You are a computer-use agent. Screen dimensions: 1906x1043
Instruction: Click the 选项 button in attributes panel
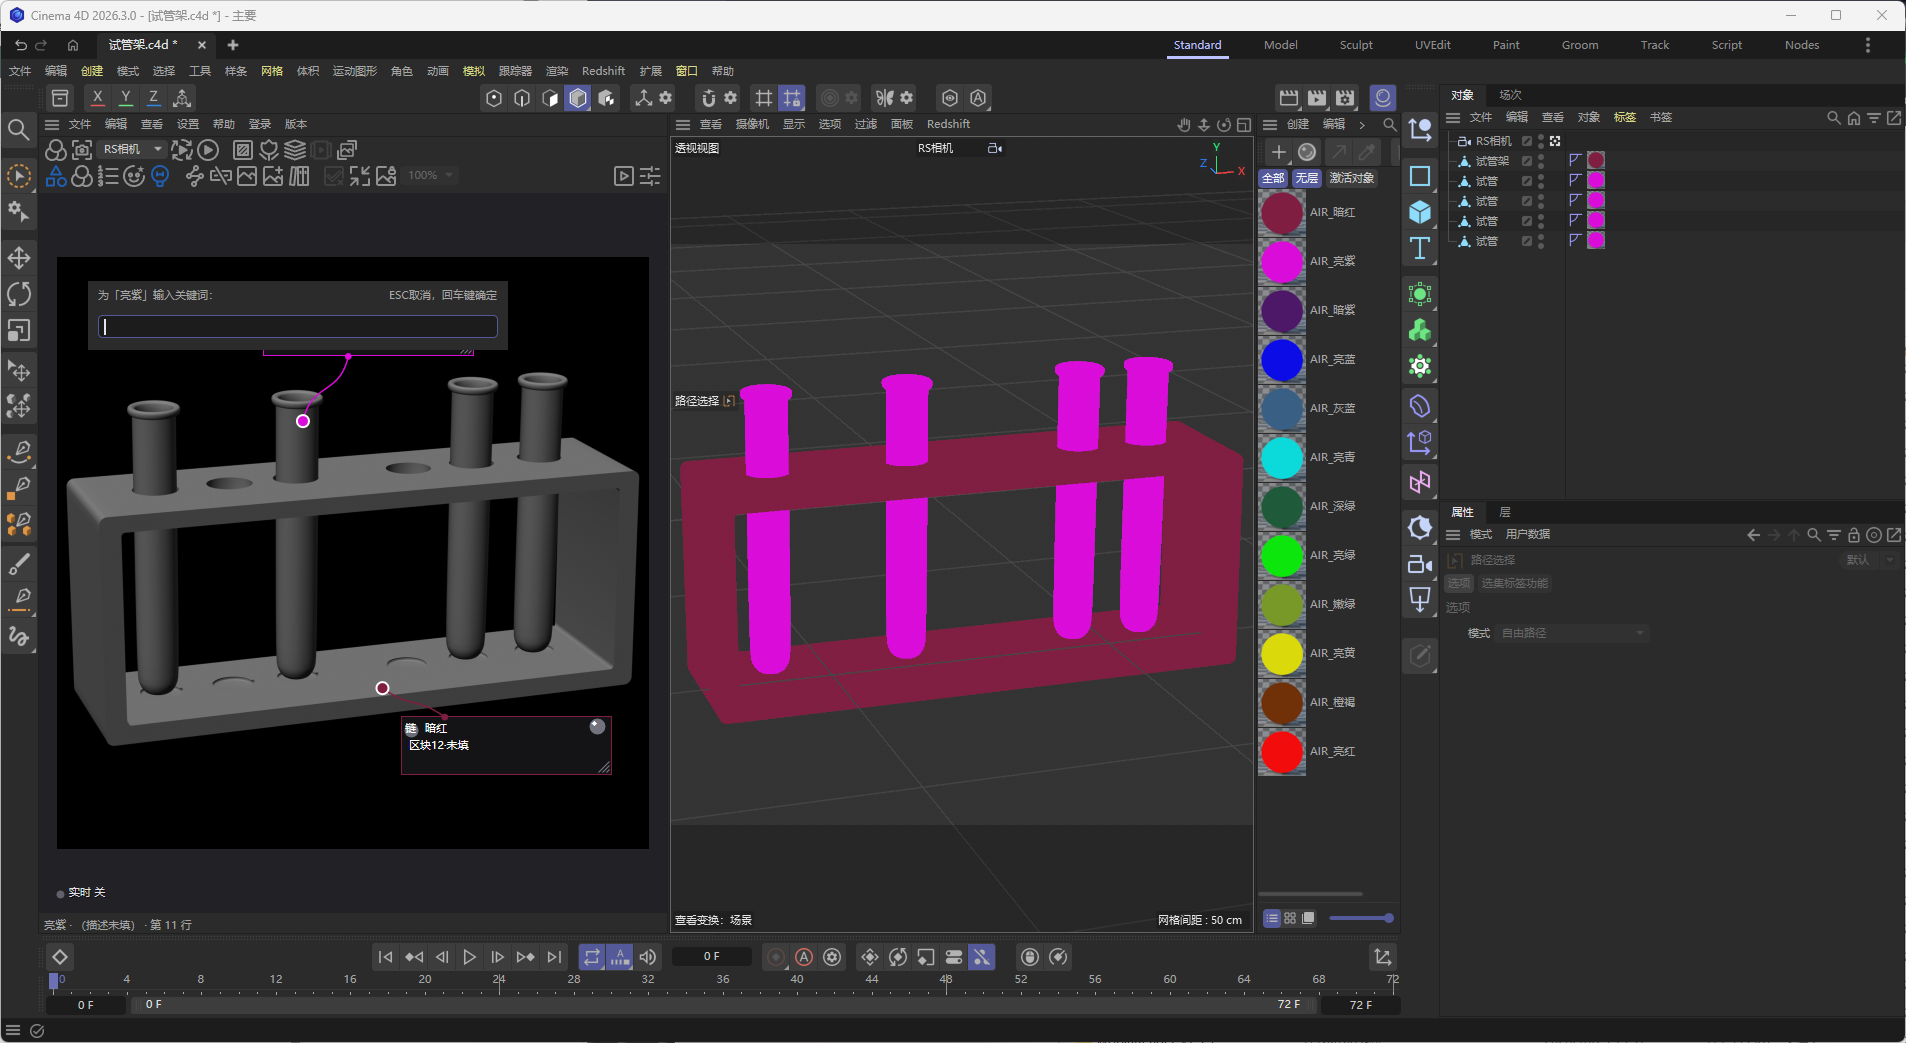click(1459, 583)
